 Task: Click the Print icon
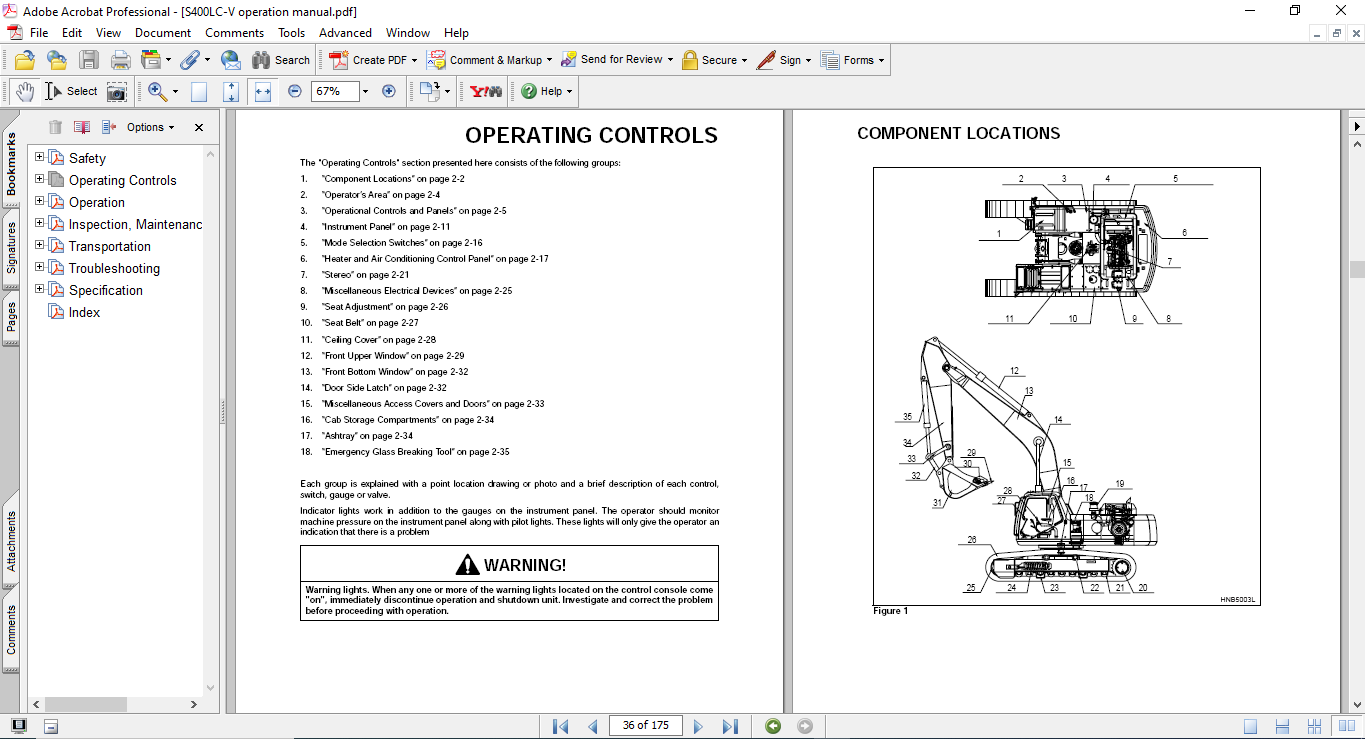point(121,60)
